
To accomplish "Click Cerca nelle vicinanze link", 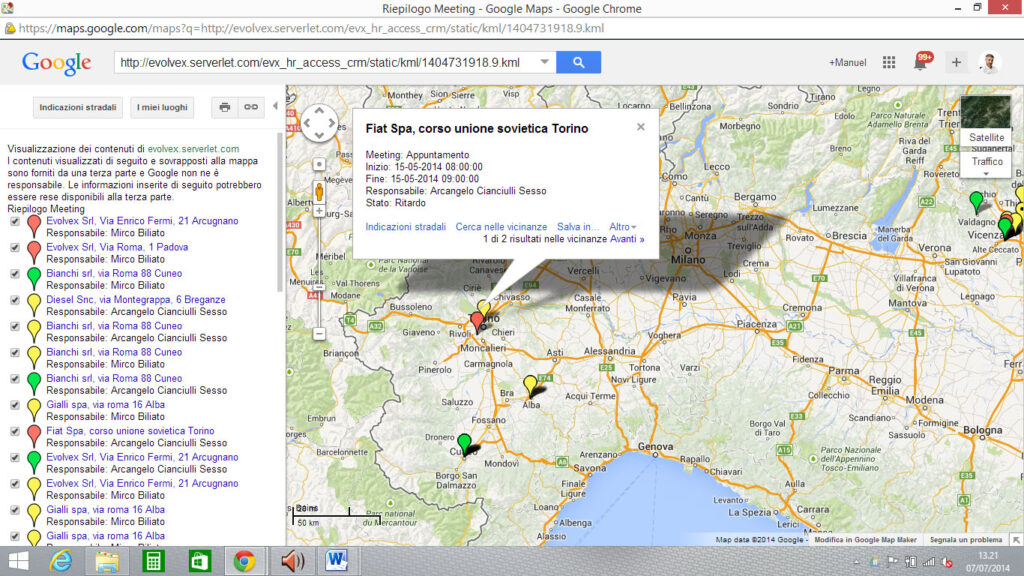I will 501,227.
